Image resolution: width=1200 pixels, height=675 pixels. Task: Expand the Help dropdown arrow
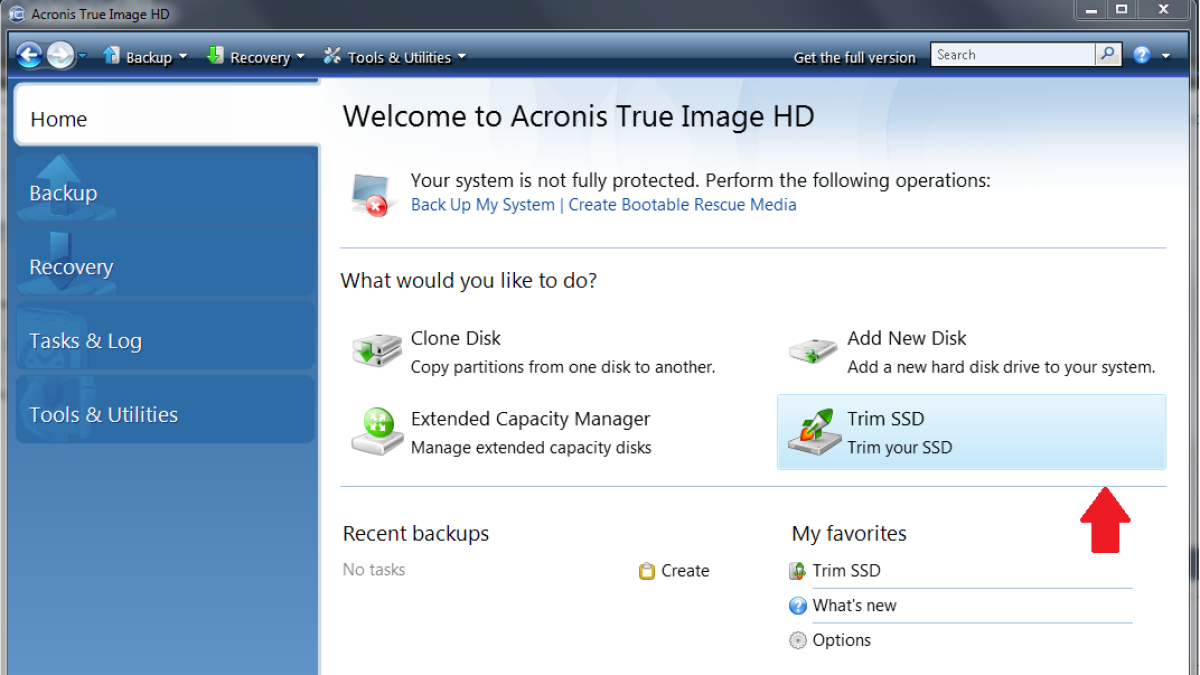pos(1165,57)
